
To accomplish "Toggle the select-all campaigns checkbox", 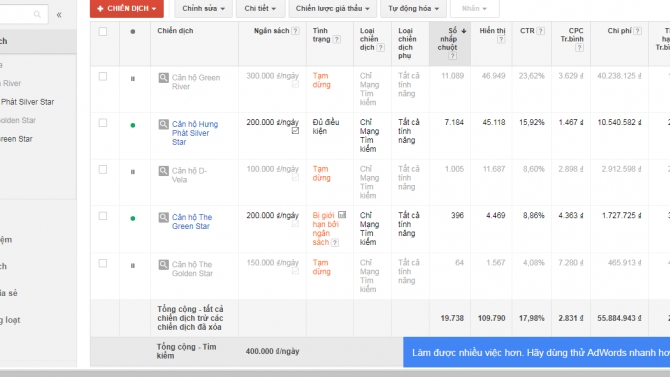I will [x=103, y=32].
